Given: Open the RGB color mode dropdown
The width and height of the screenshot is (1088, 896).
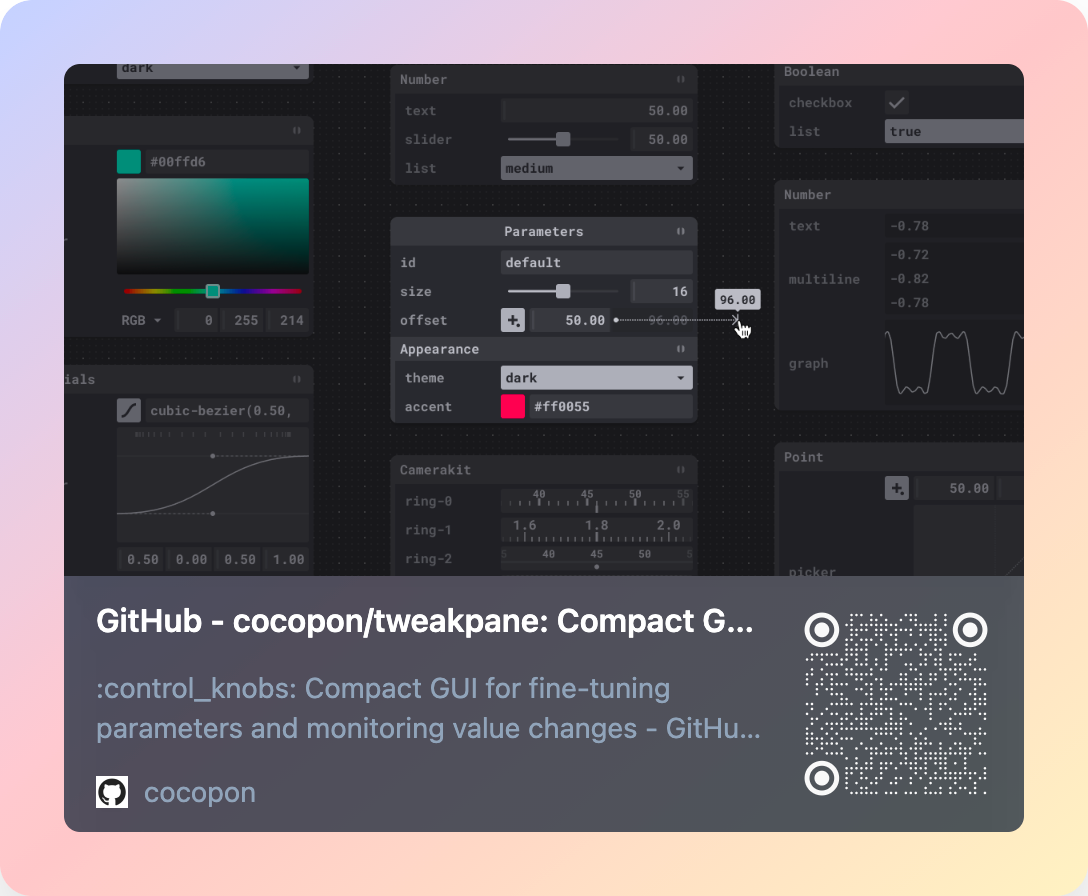Looking at the screenshot, I should coord(142,320).
